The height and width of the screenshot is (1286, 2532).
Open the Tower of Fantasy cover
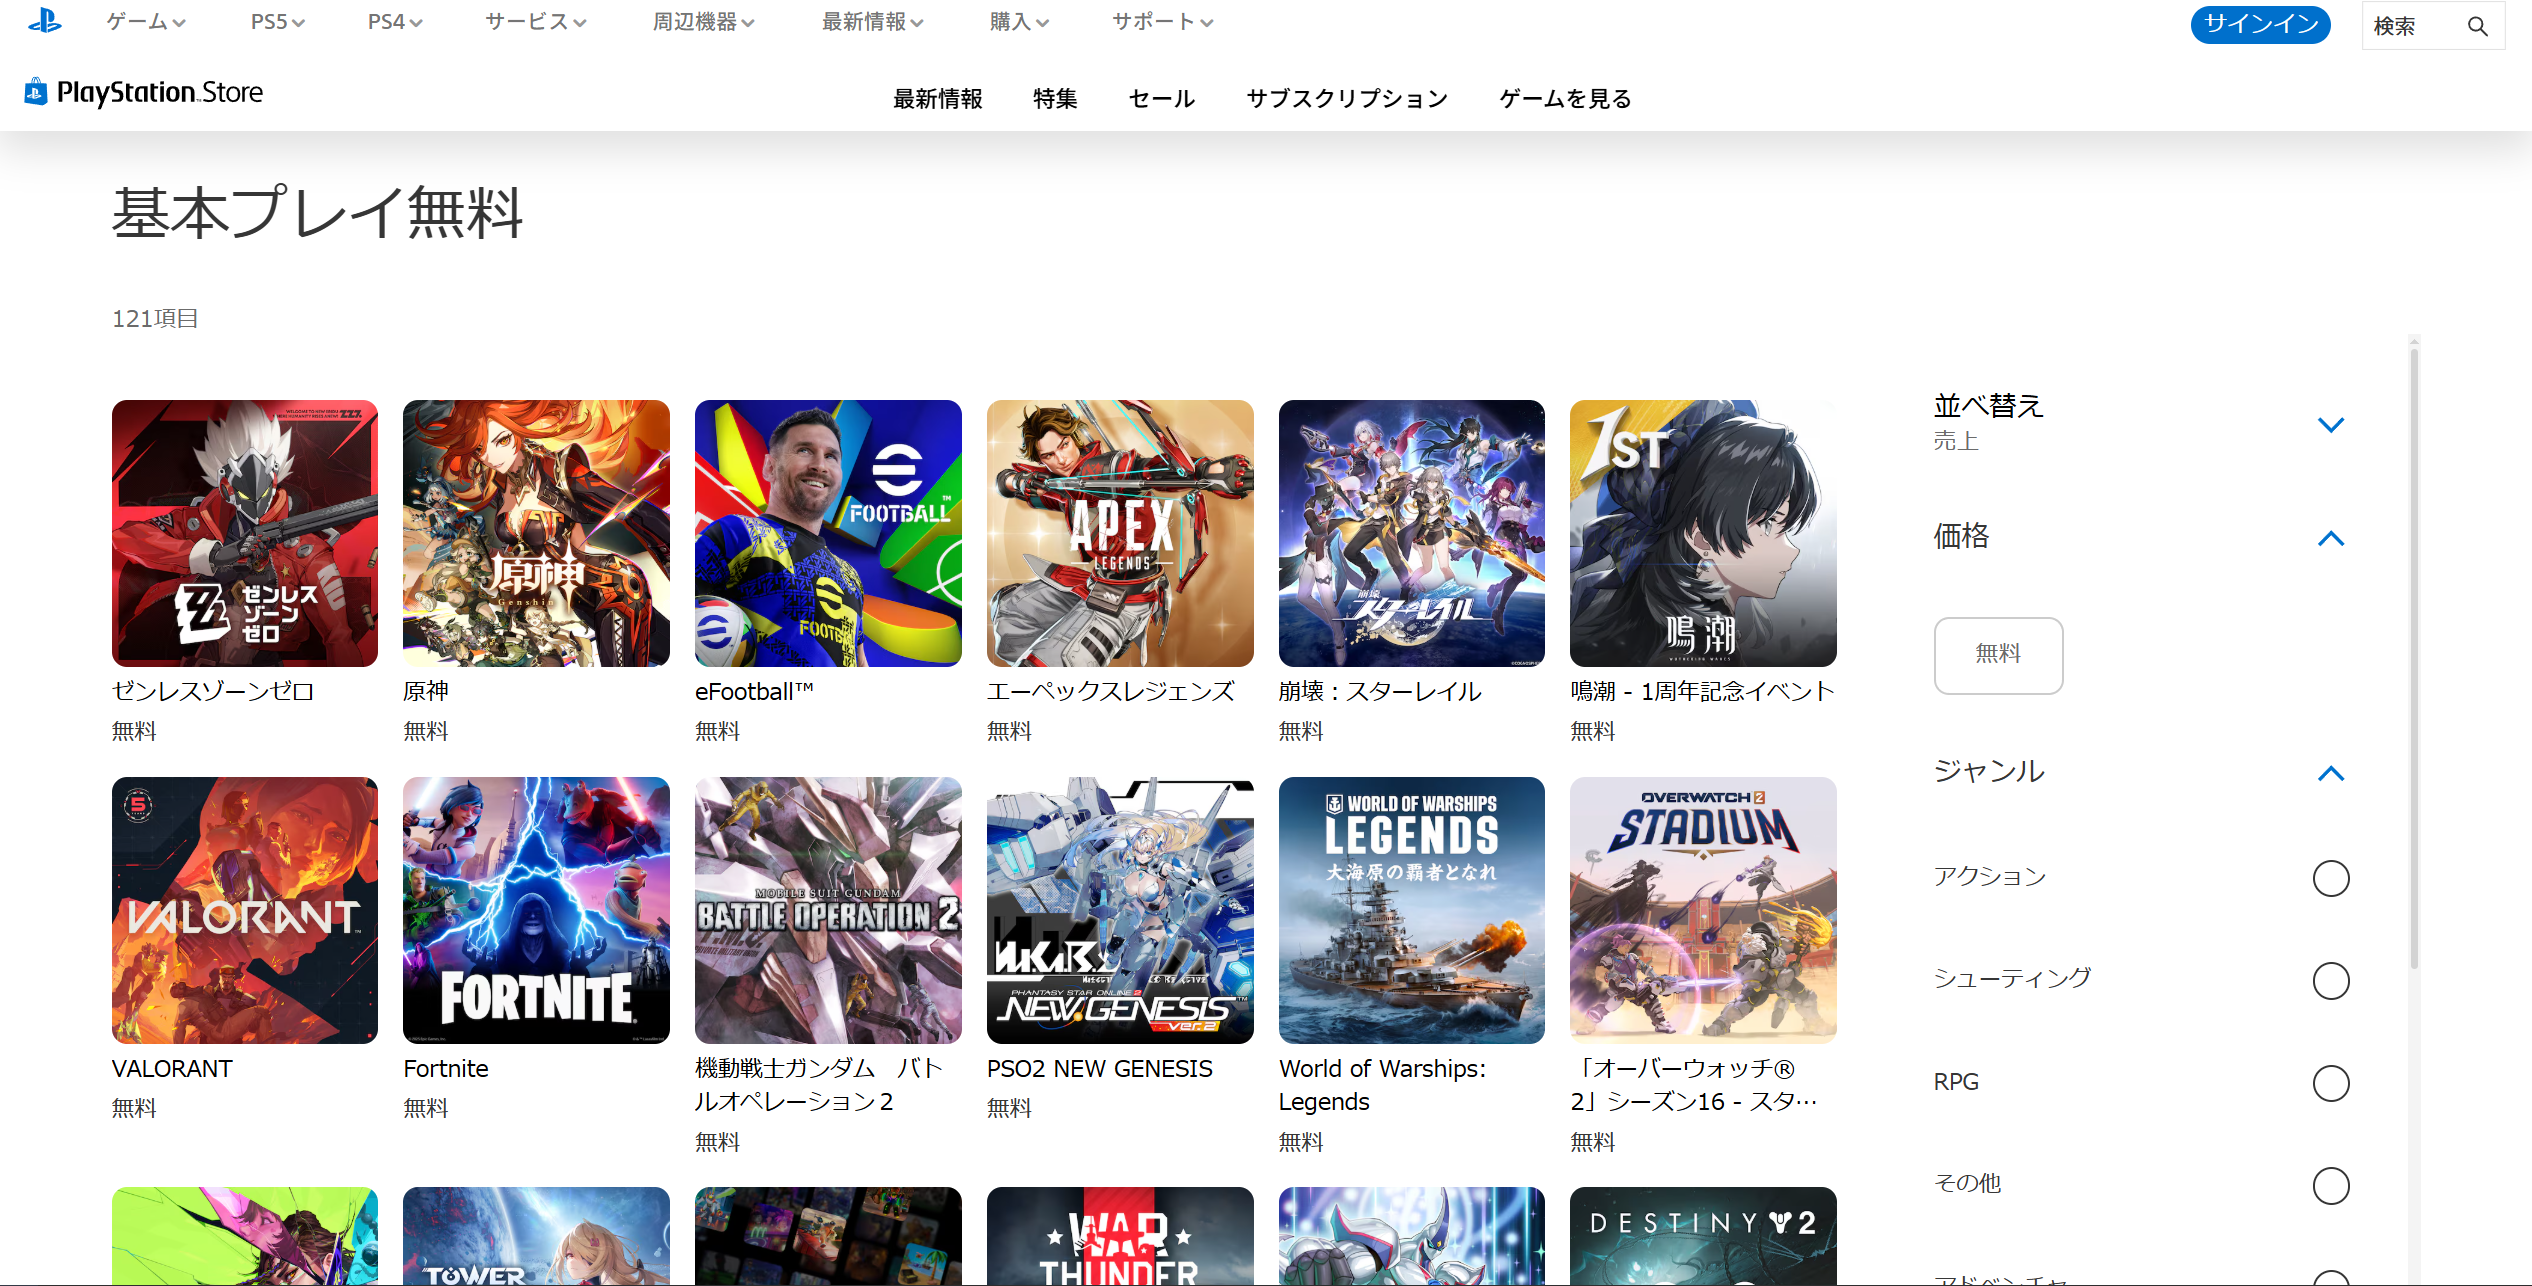(x=536, y=1236)
